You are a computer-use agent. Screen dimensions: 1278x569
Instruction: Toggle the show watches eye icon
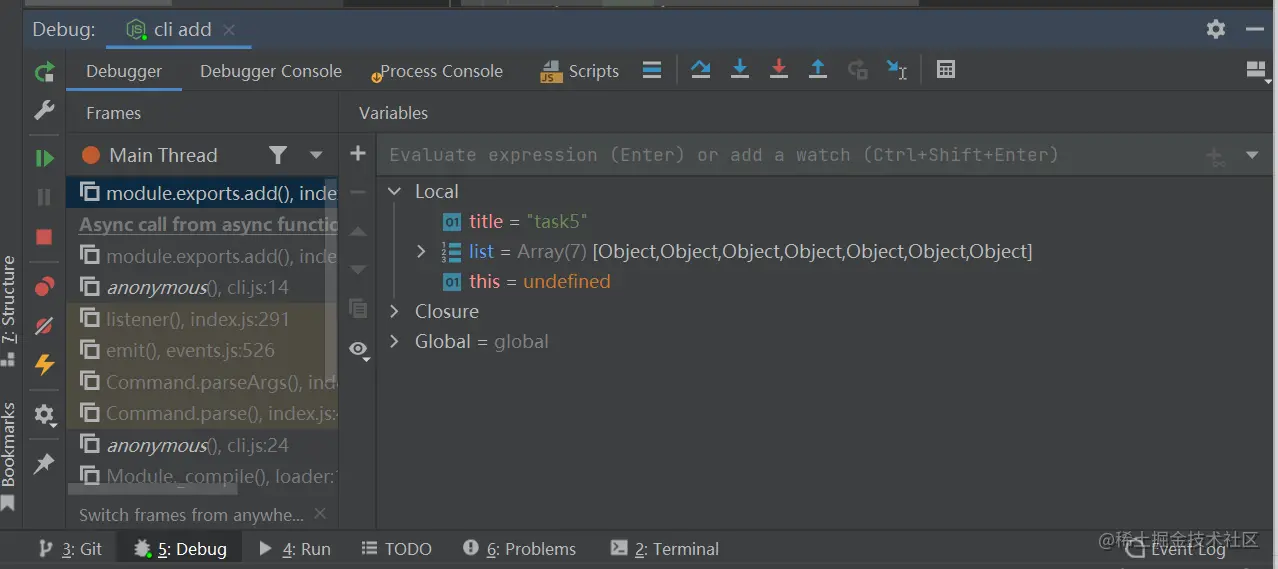tap(358, 349)
